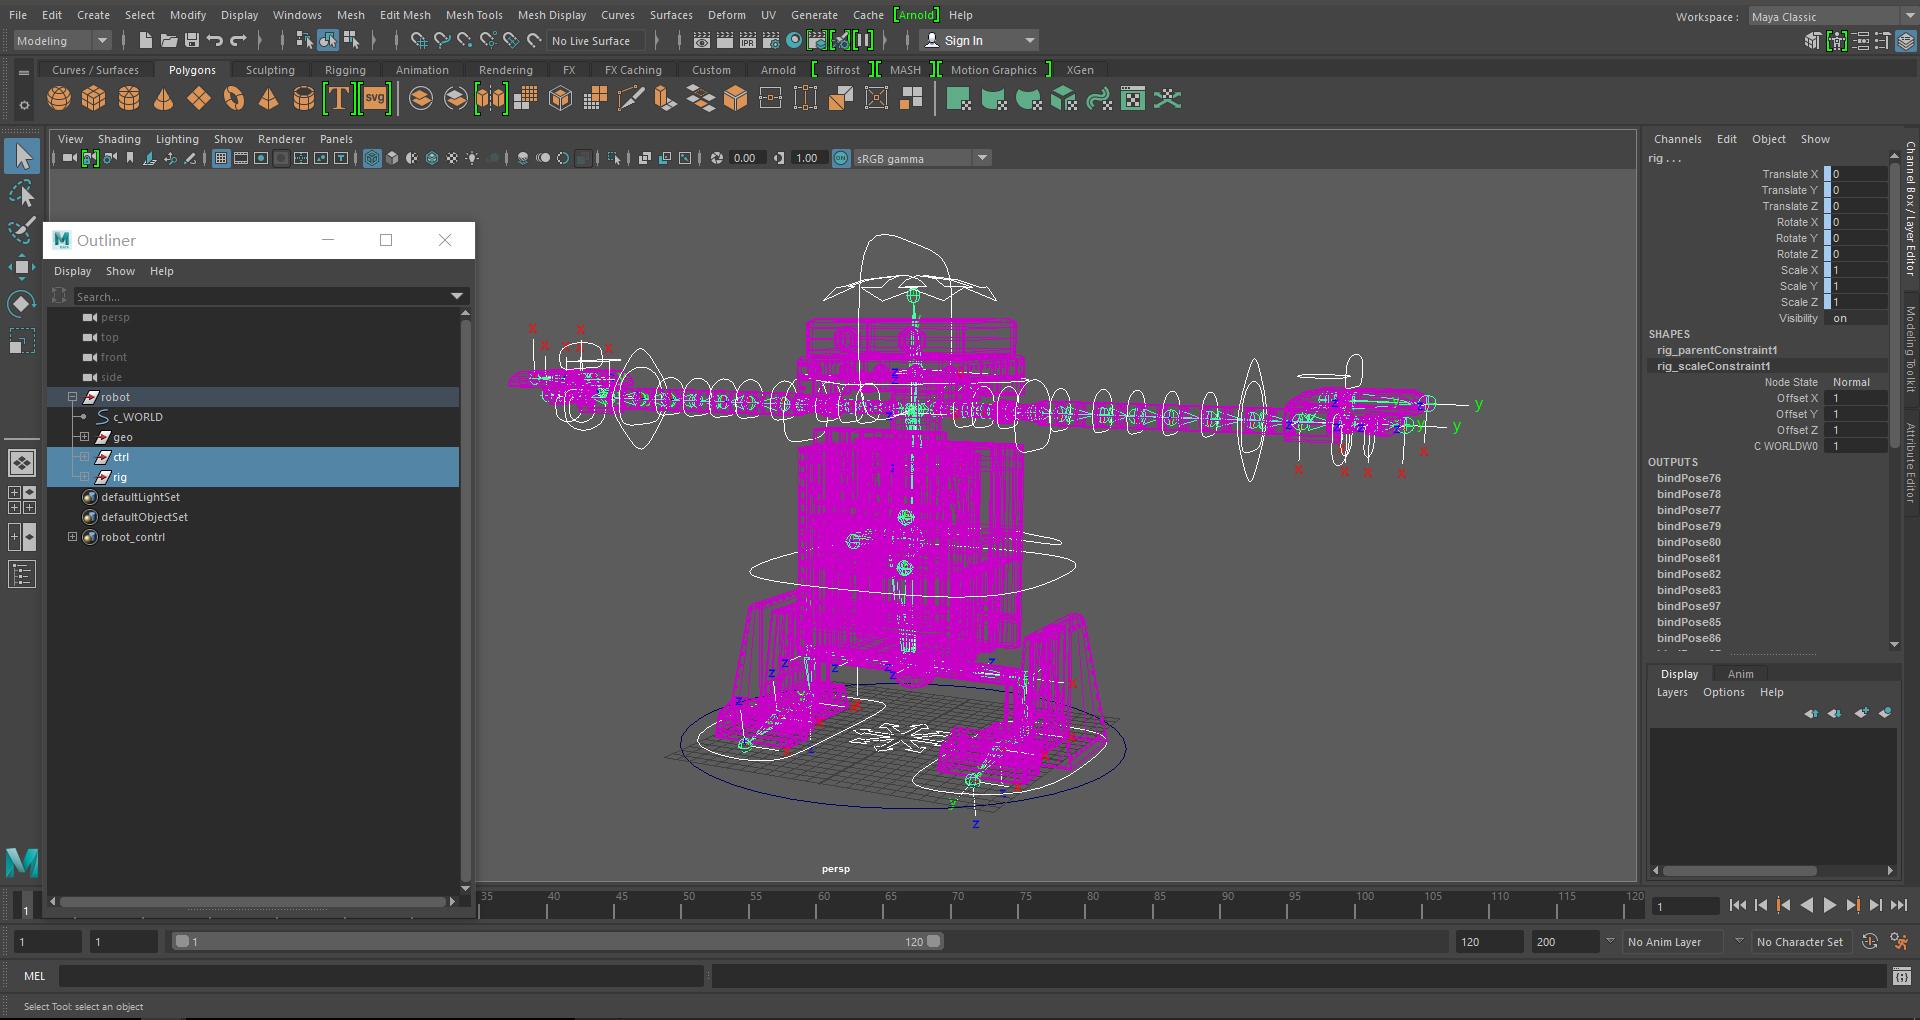Open the Mesh Tools menu

[473, 15]
